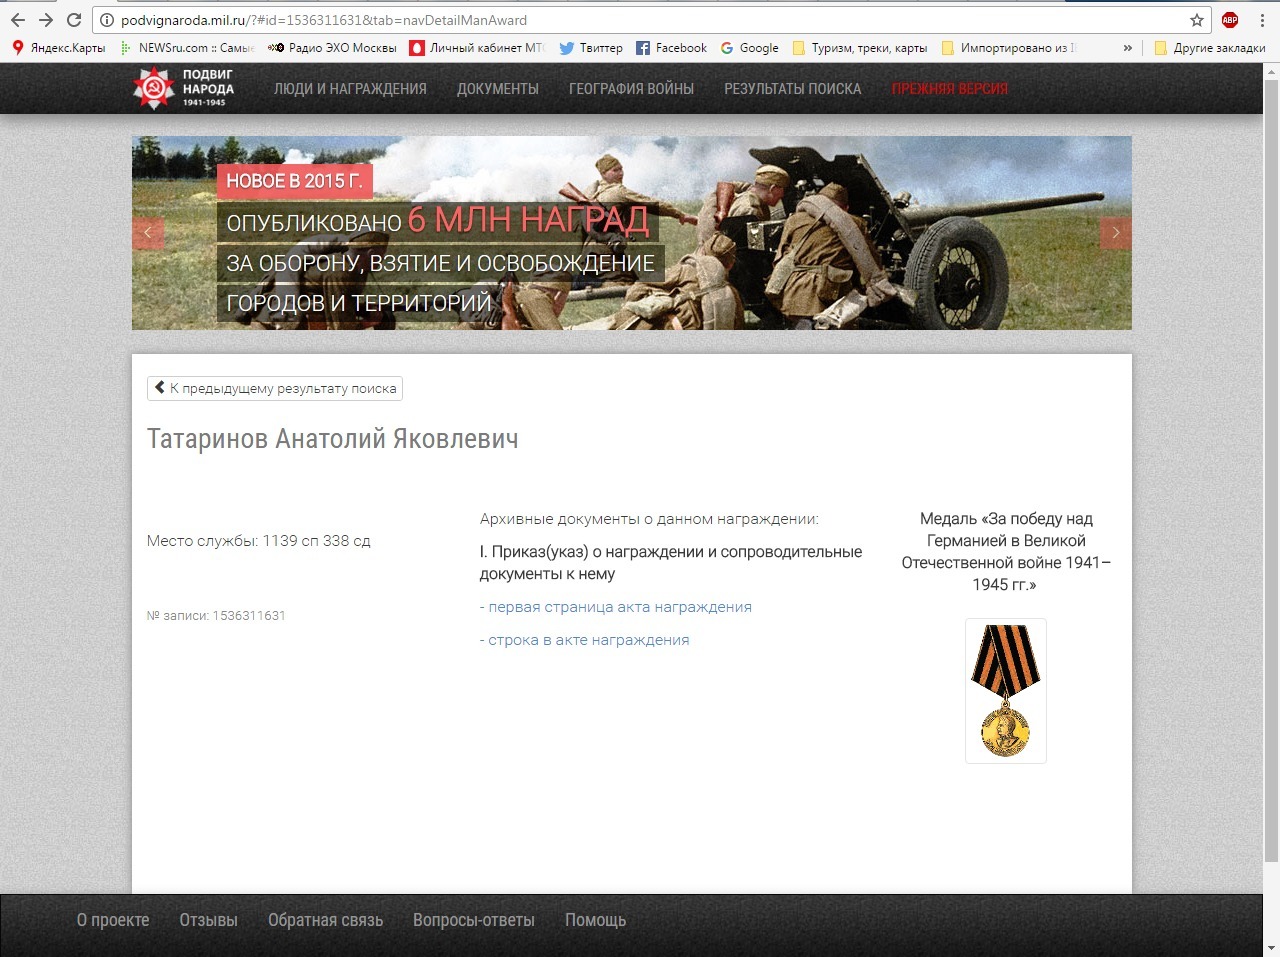Show previous banner slide with left arrow
The width and height of the screenshot is (1280, 957).
tap(148, 232)
